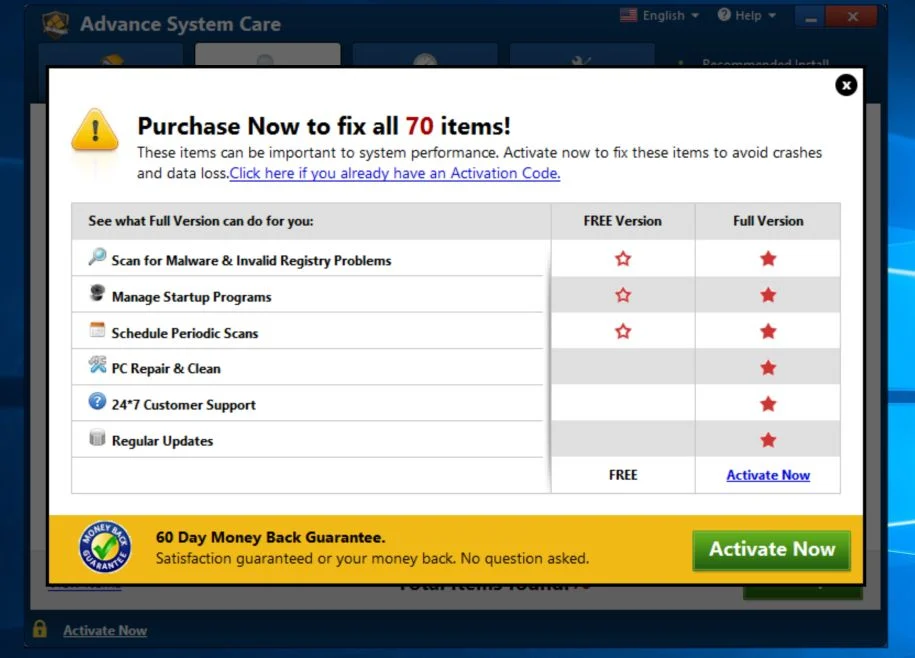Click the calendar icon for Schedule Periodic Scans
915x658 pixels.
tap(97, 330)
